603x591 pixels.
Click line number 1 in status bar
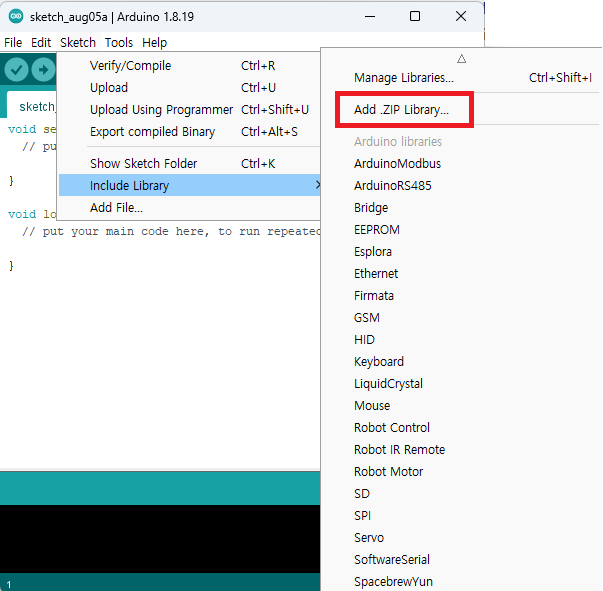(9, 585)
